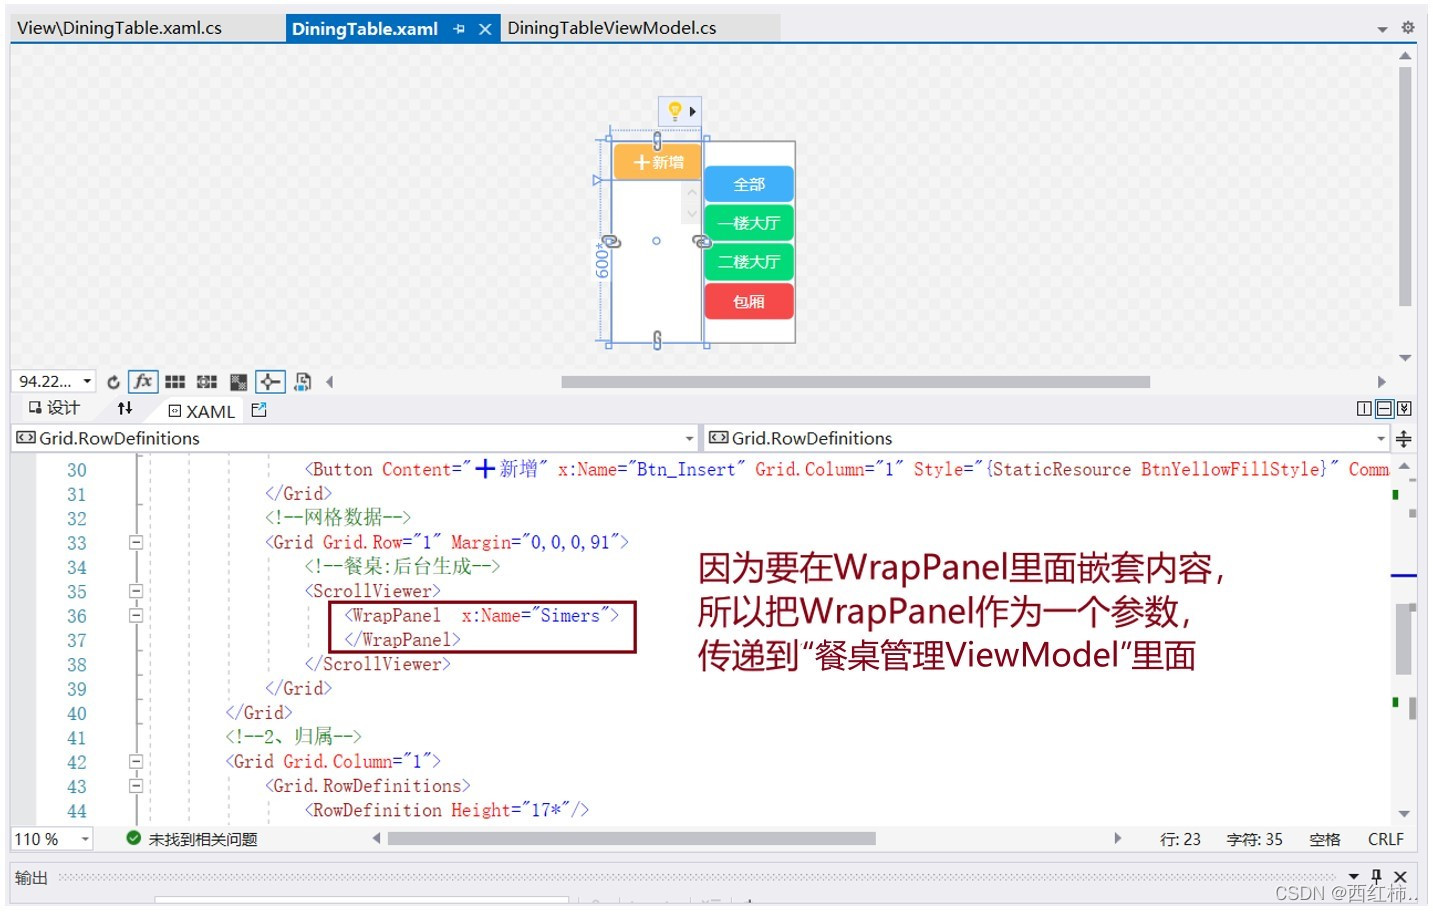Image resolution: width=1433 pixels, height=912 pixels.
Task: Select the orange 新增 button in designer
Action: click(658, 162)
